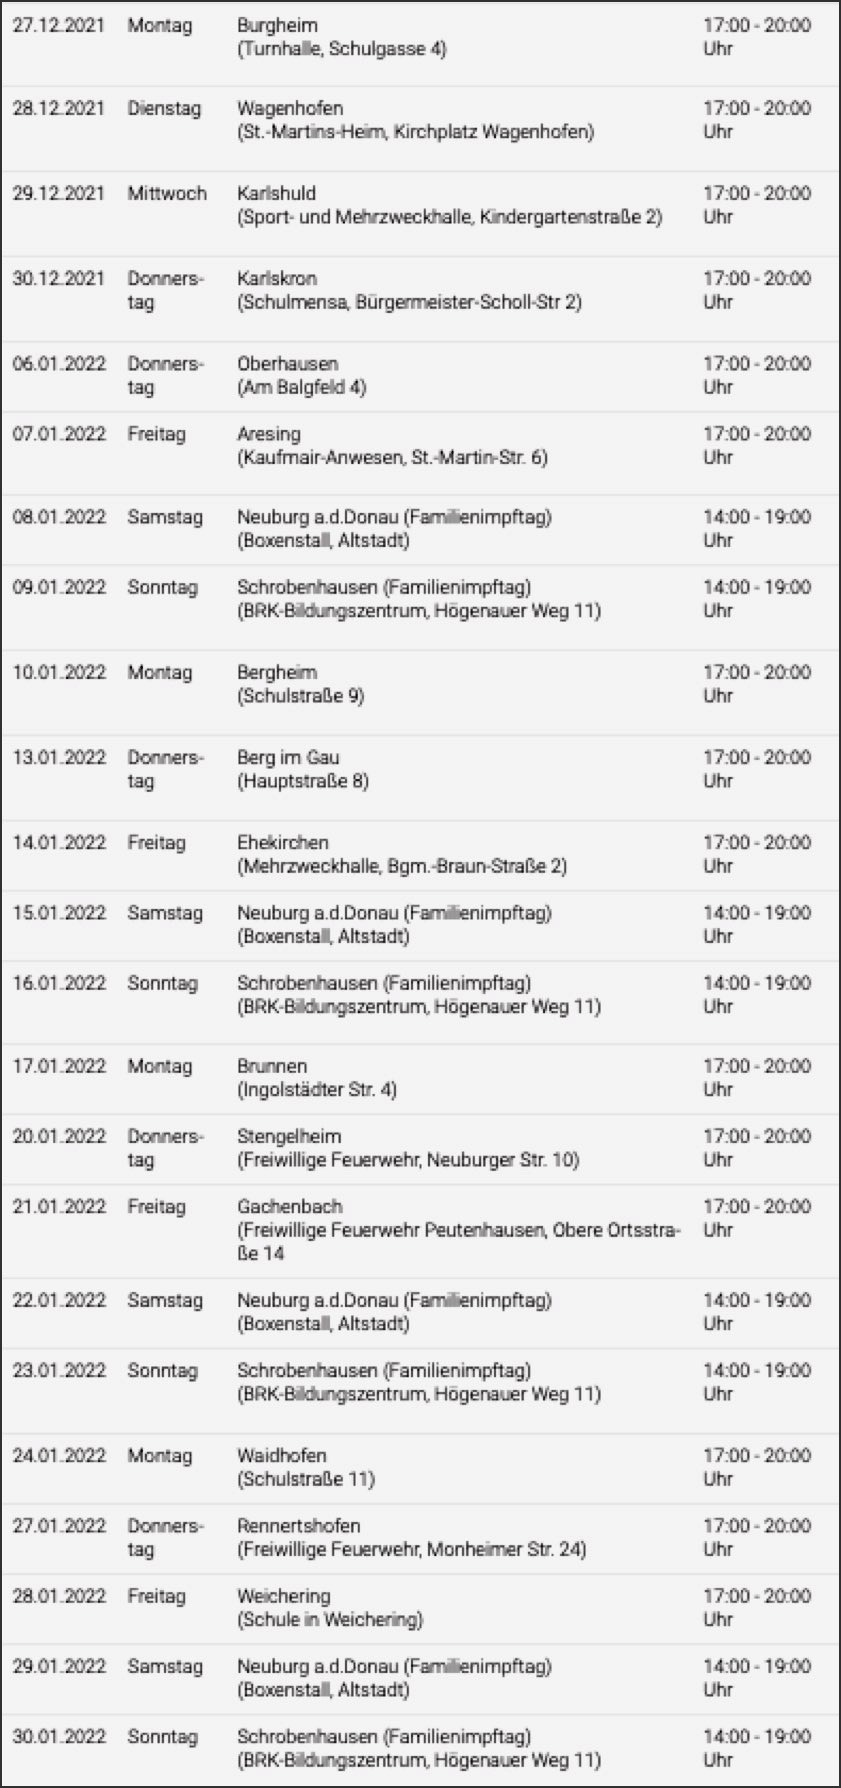Select the Stengelheim Freiwillige Feuerwehr entry
This screenshot has height=1788, width=841.
(407, 1148)
